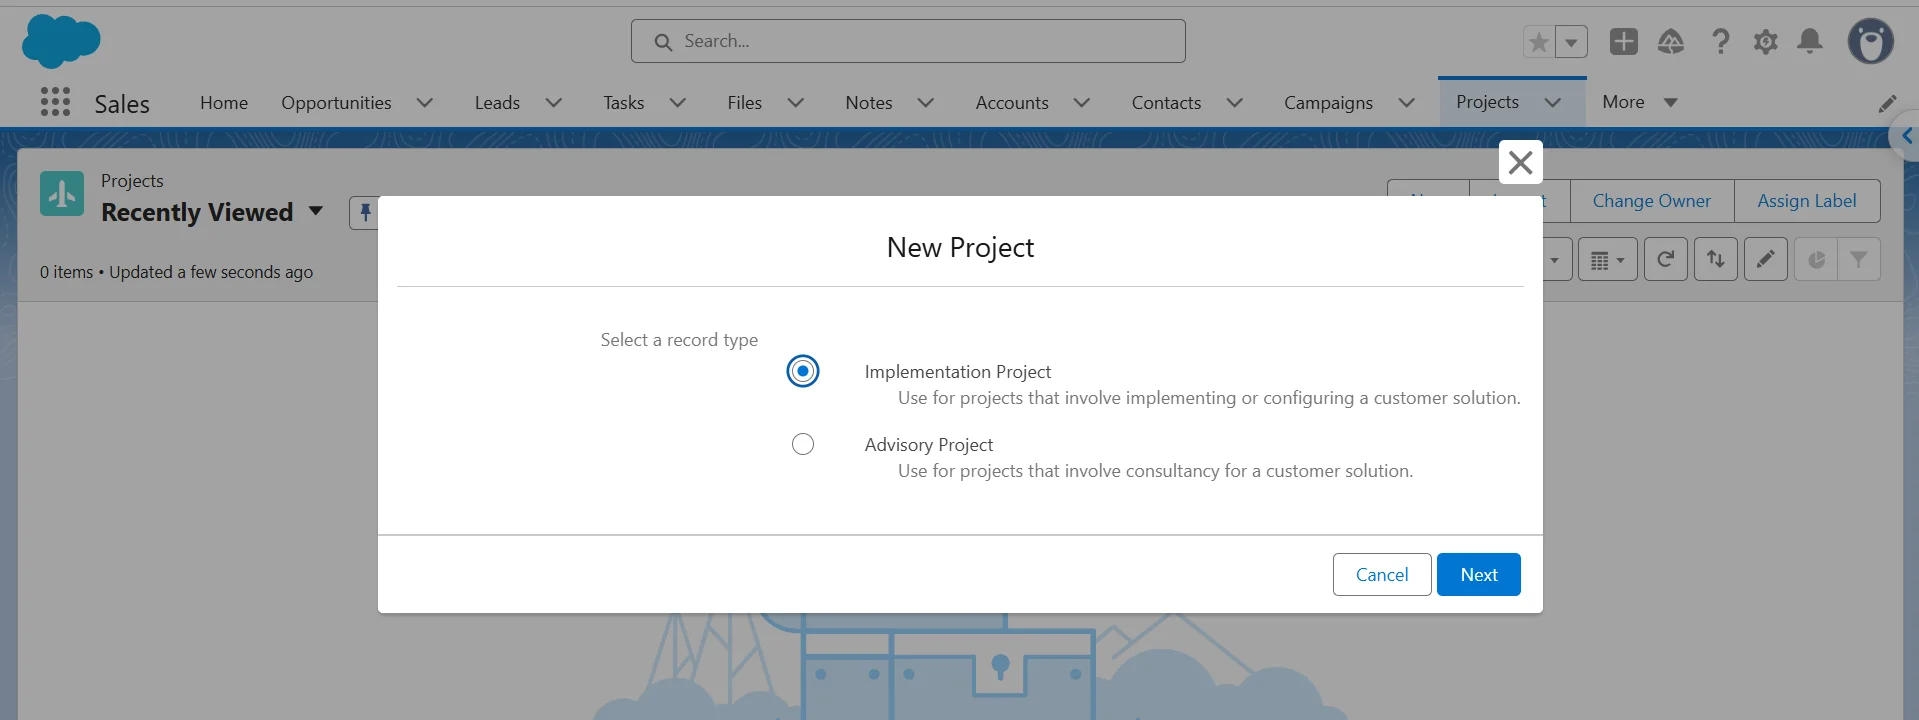Click the Change Owner button

pos(1652,201)
